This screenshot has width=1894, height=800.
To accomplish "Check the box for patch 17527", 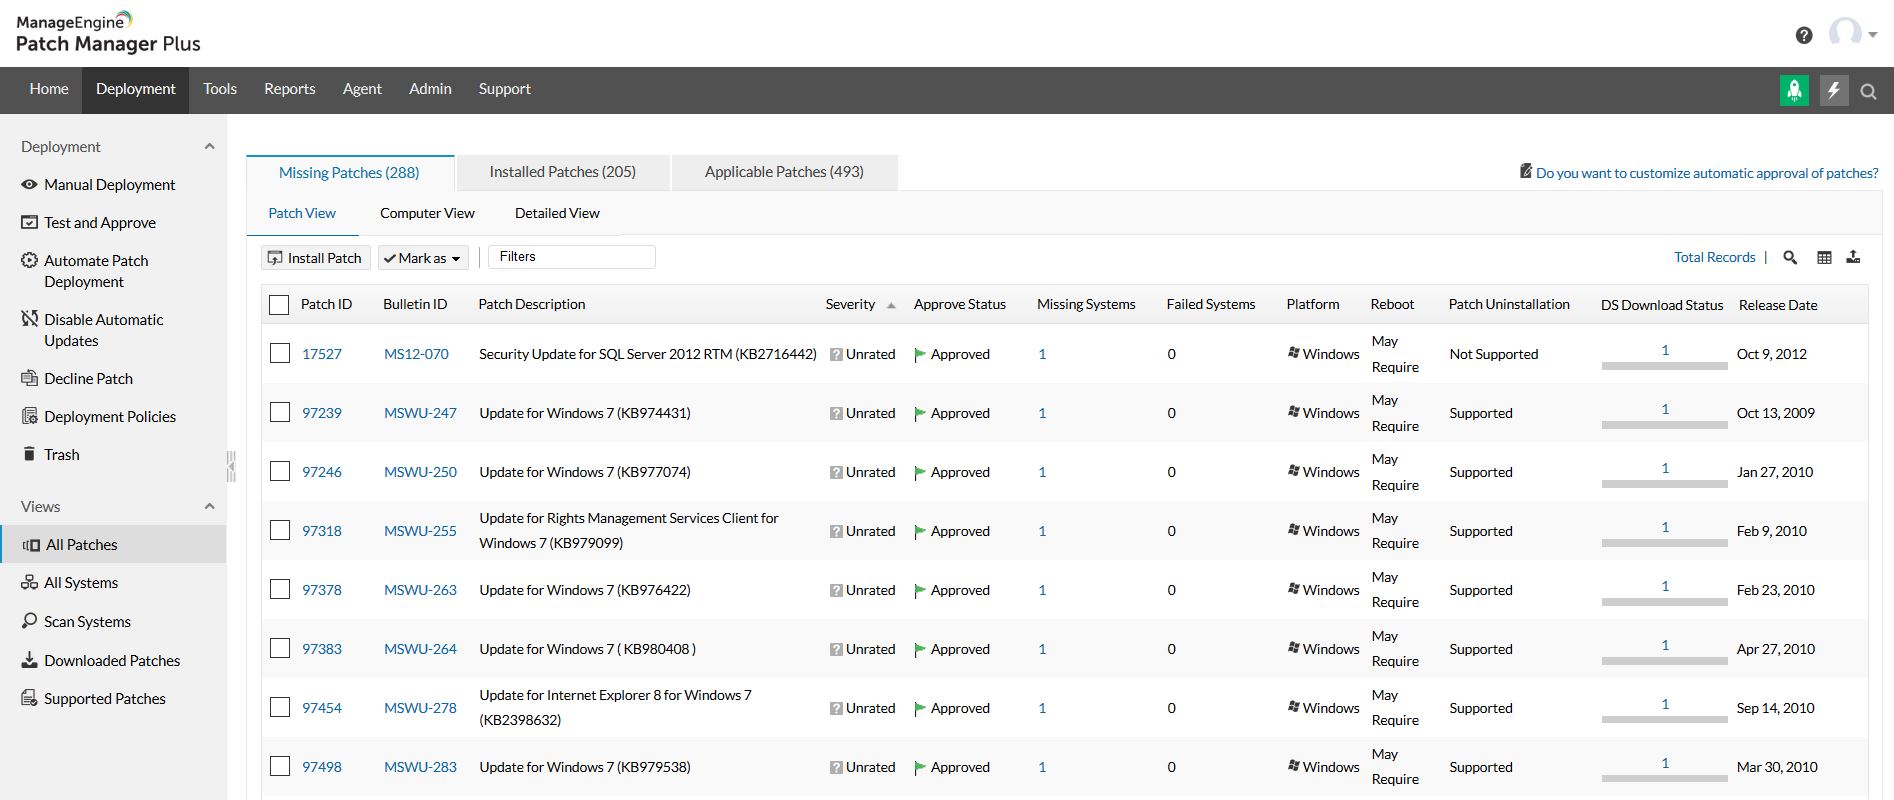I will pyautogui.click(x=280, y=354).
